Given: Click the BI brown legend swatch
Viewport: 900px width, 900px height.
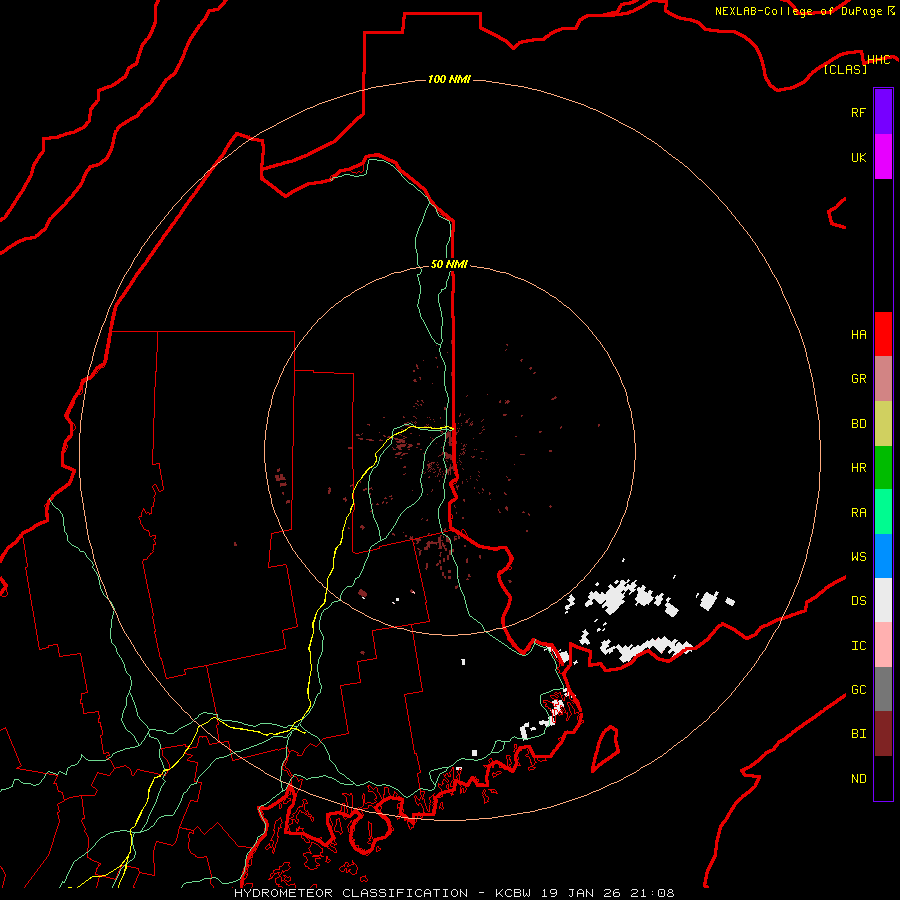Looking at the screenshot, I should click(883, 734).
